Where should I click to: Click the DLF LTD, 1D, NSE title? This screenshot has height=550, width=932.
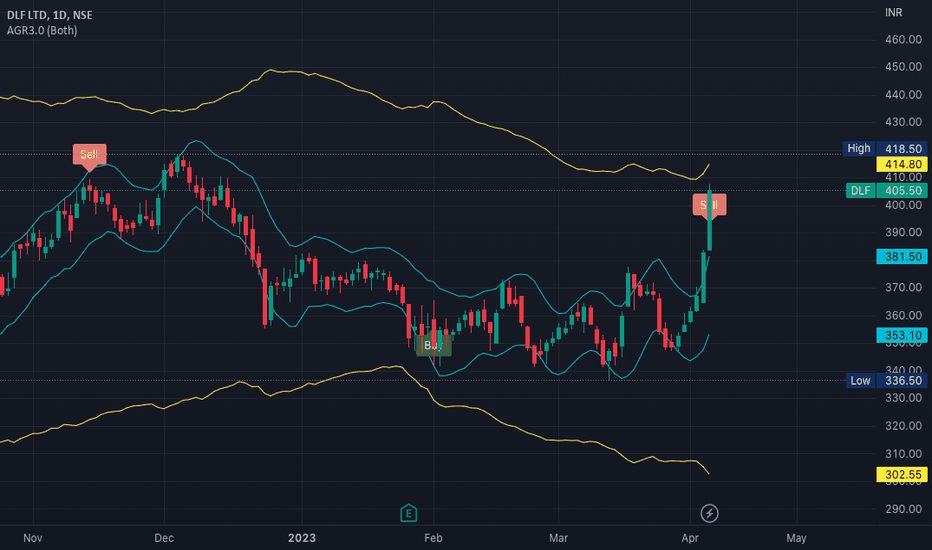(50, 15)
